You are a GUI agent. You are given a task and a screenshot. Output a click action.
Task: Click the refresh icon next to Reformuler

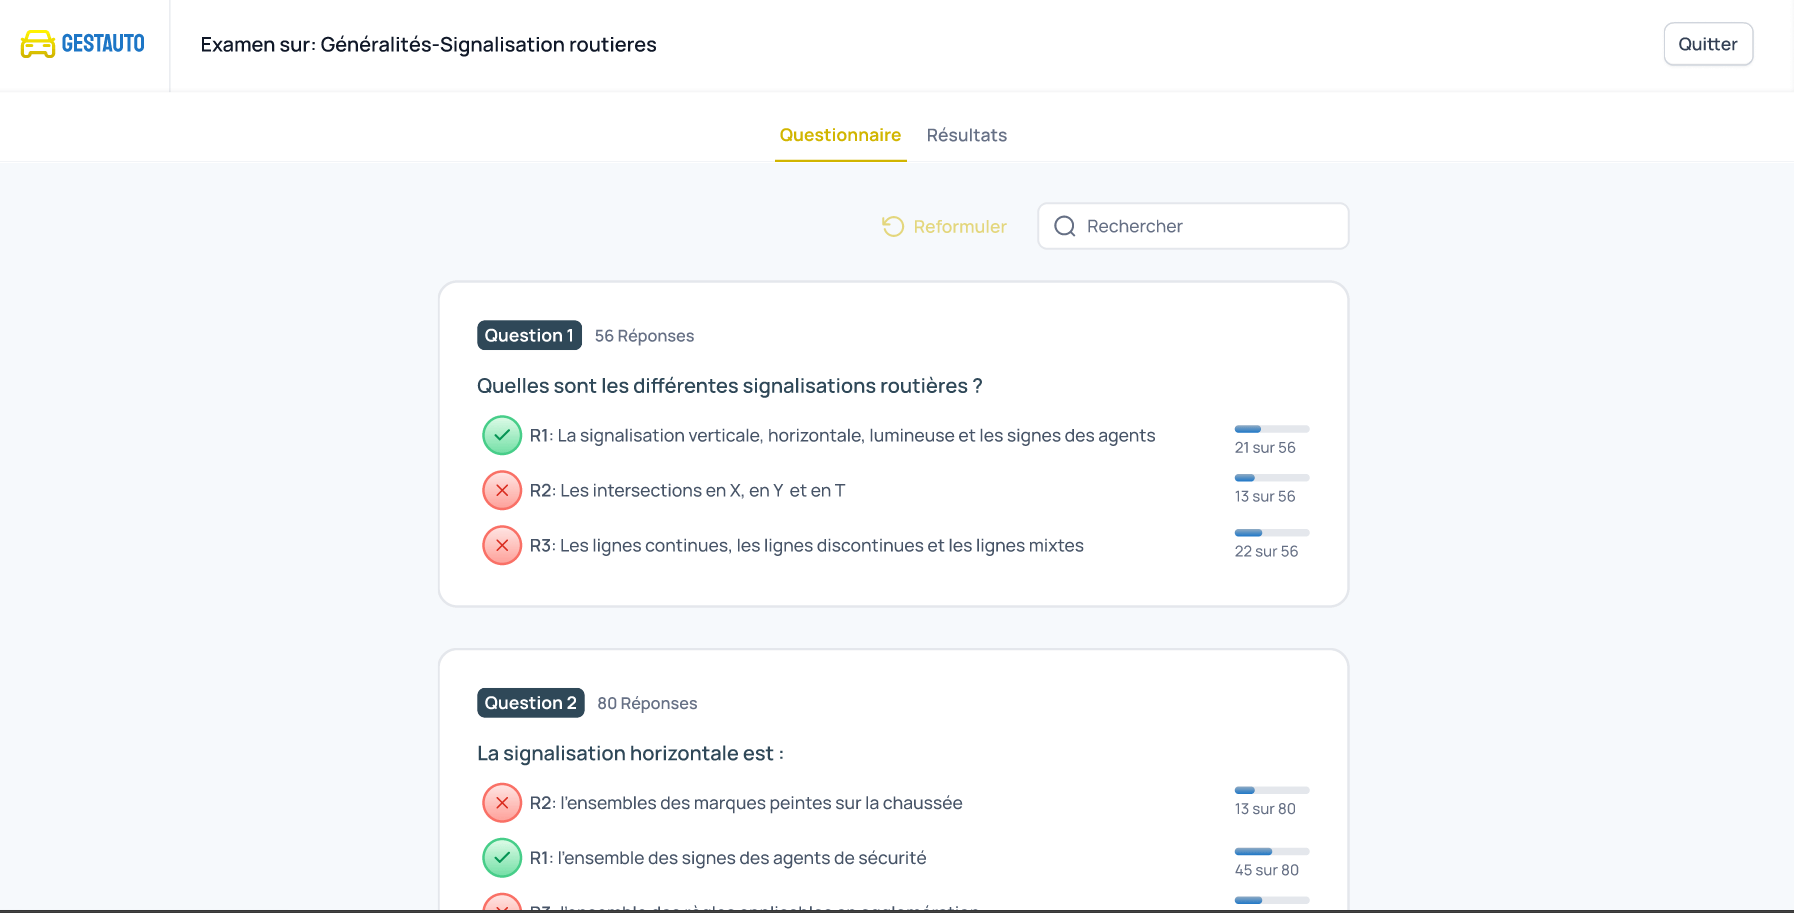click(892, 226)
